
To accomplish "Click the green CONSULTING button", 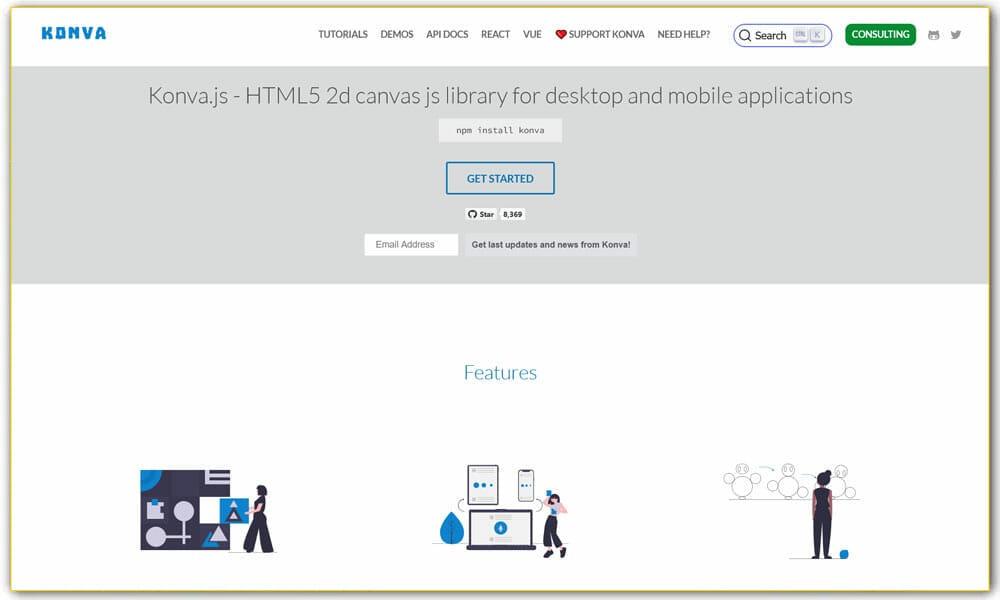I will (x=880, y=34).
